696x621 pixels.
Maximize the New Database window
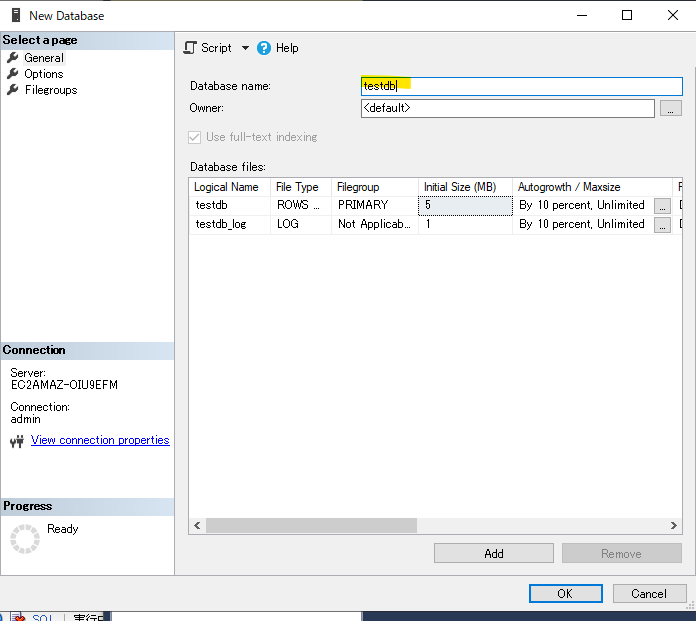click(627, 15)
